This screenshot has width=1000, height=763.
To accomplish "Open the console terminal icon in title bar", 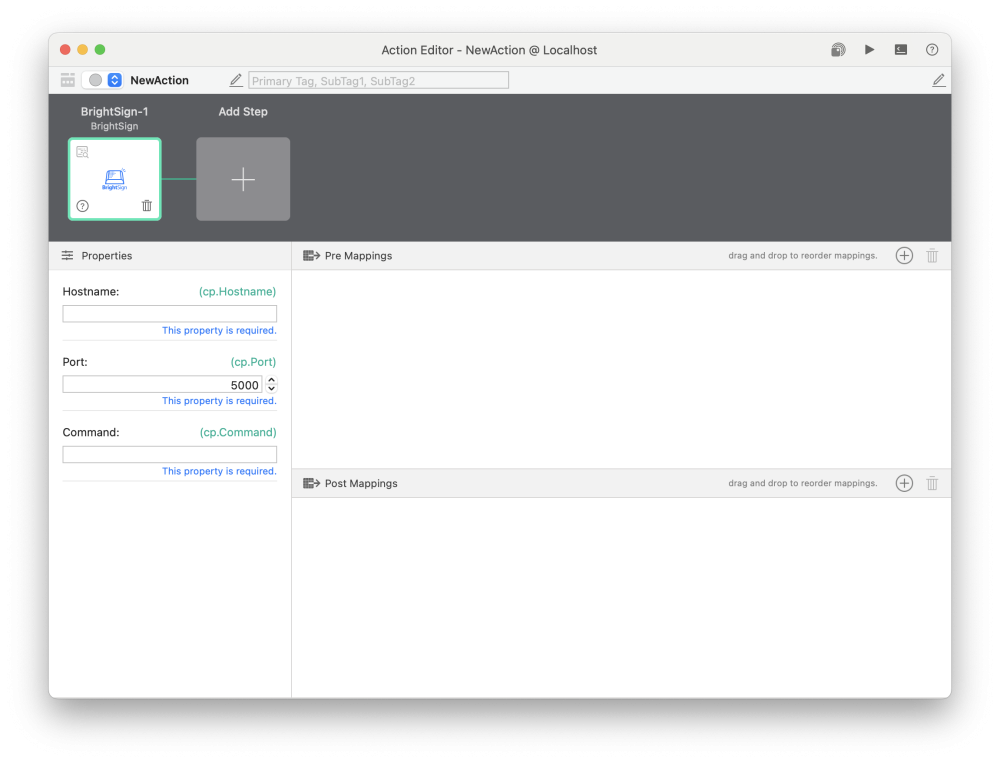I will click(901, 50).
